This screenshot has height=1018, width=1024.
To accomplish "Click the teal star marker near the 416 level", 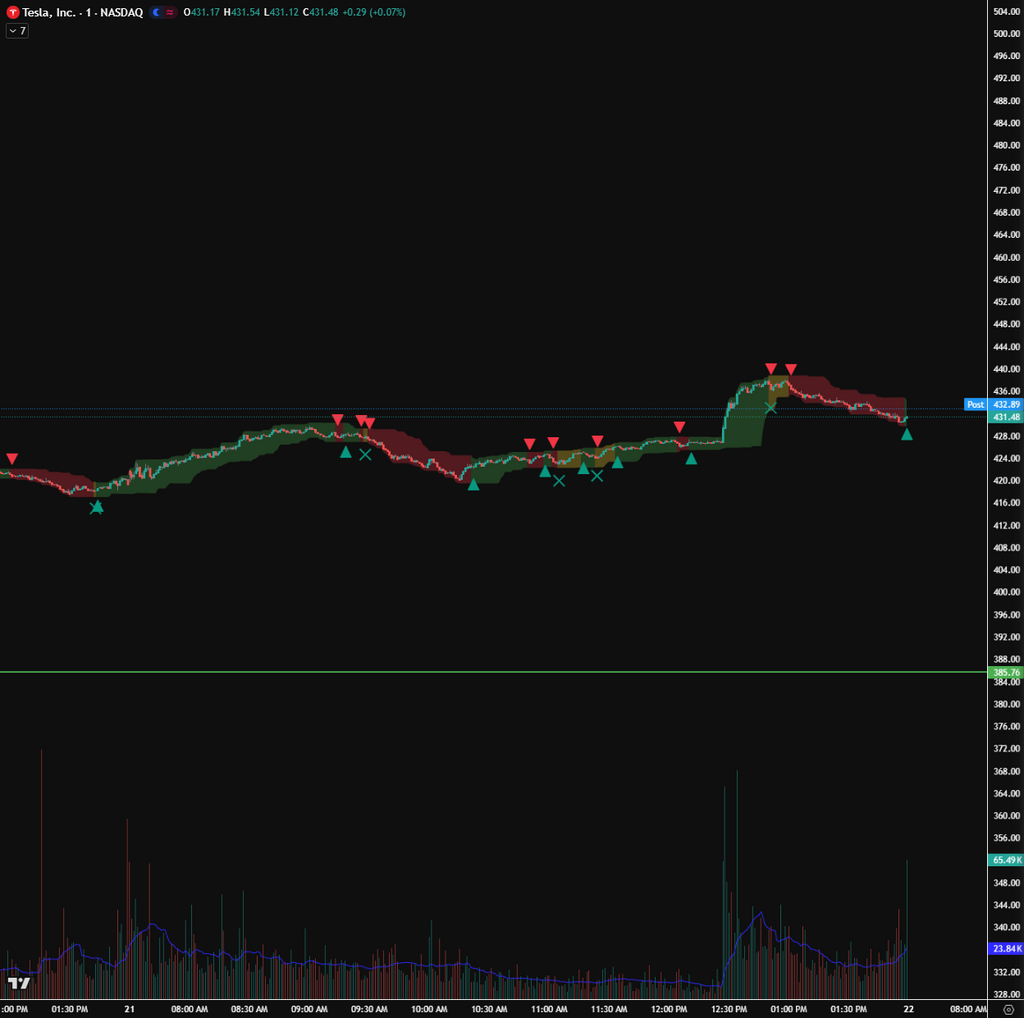I will point(97,507).
